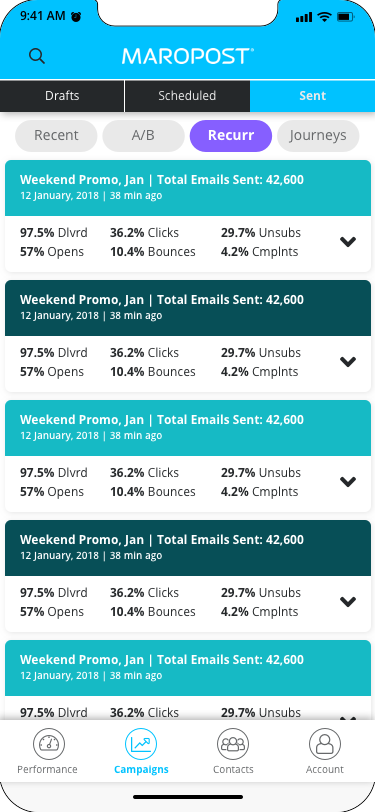The height and width of the screenshot is (812, 375).
Task: Select the A/B filter pill
Action: (143, 136)
